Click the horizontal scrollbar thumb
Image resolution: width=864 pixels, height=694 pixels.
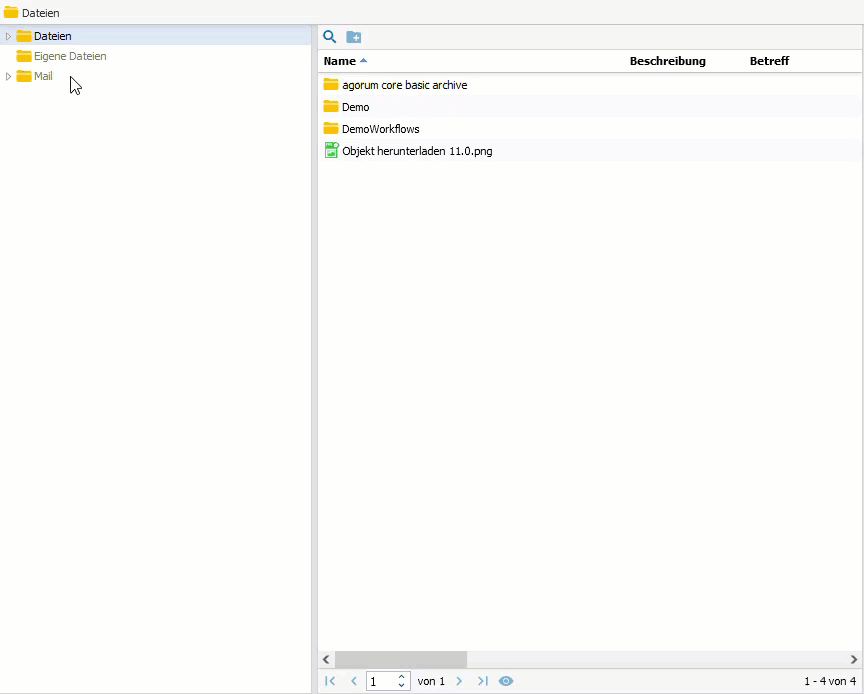pos(401,659)
